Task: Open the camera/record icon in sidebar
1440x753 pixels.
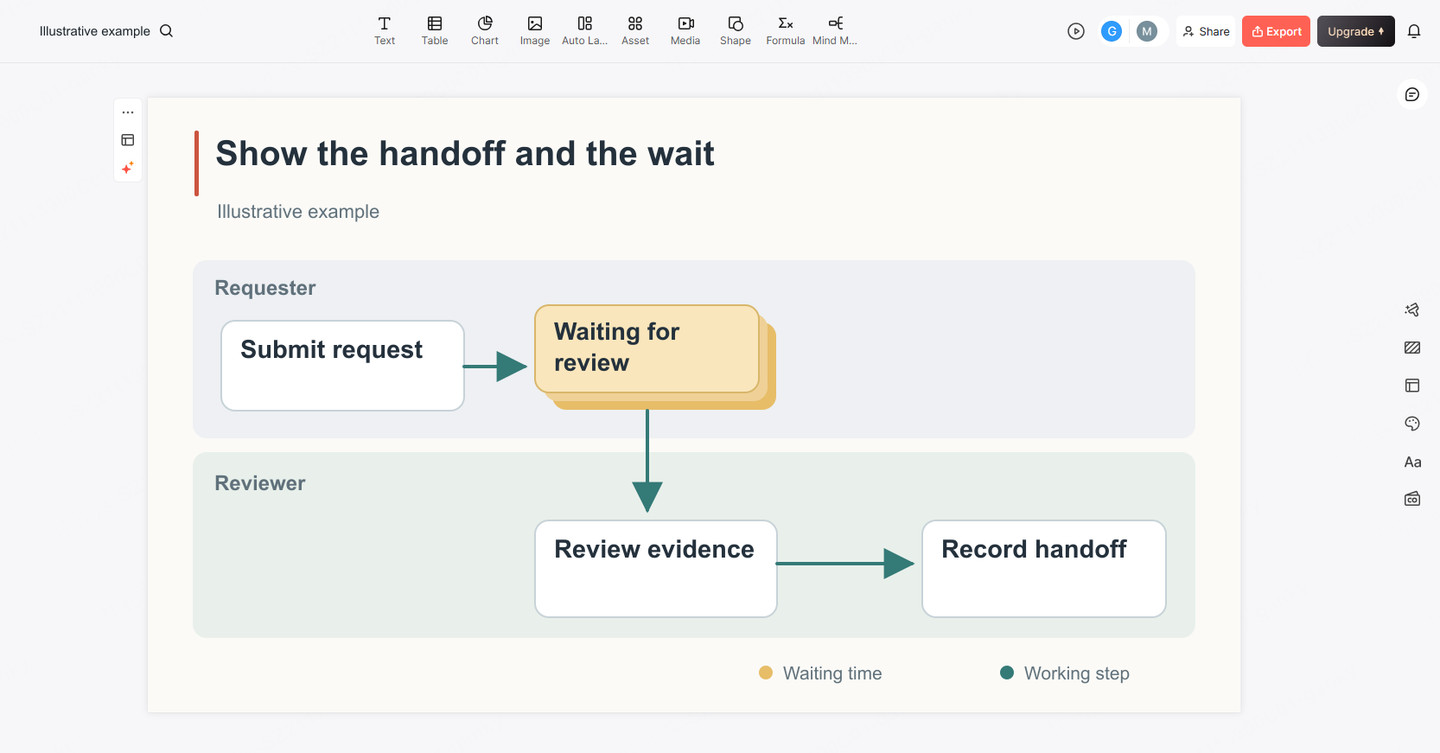Action: tap(1412, 499)
